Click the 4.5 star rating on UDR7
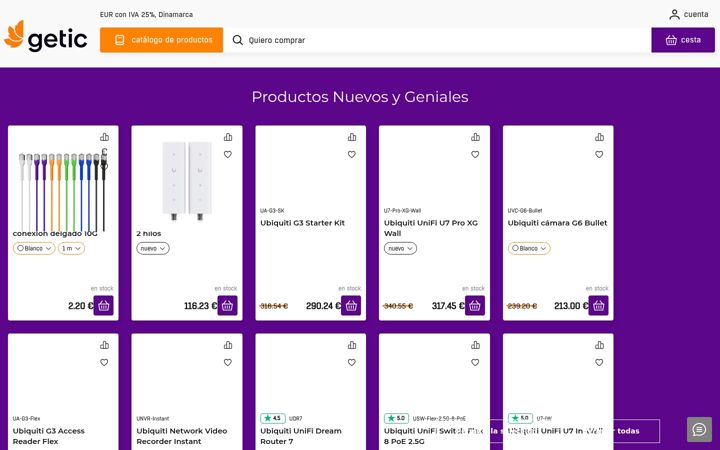The image size is (720, 450). pyautogui.click(x=273, y=418)
